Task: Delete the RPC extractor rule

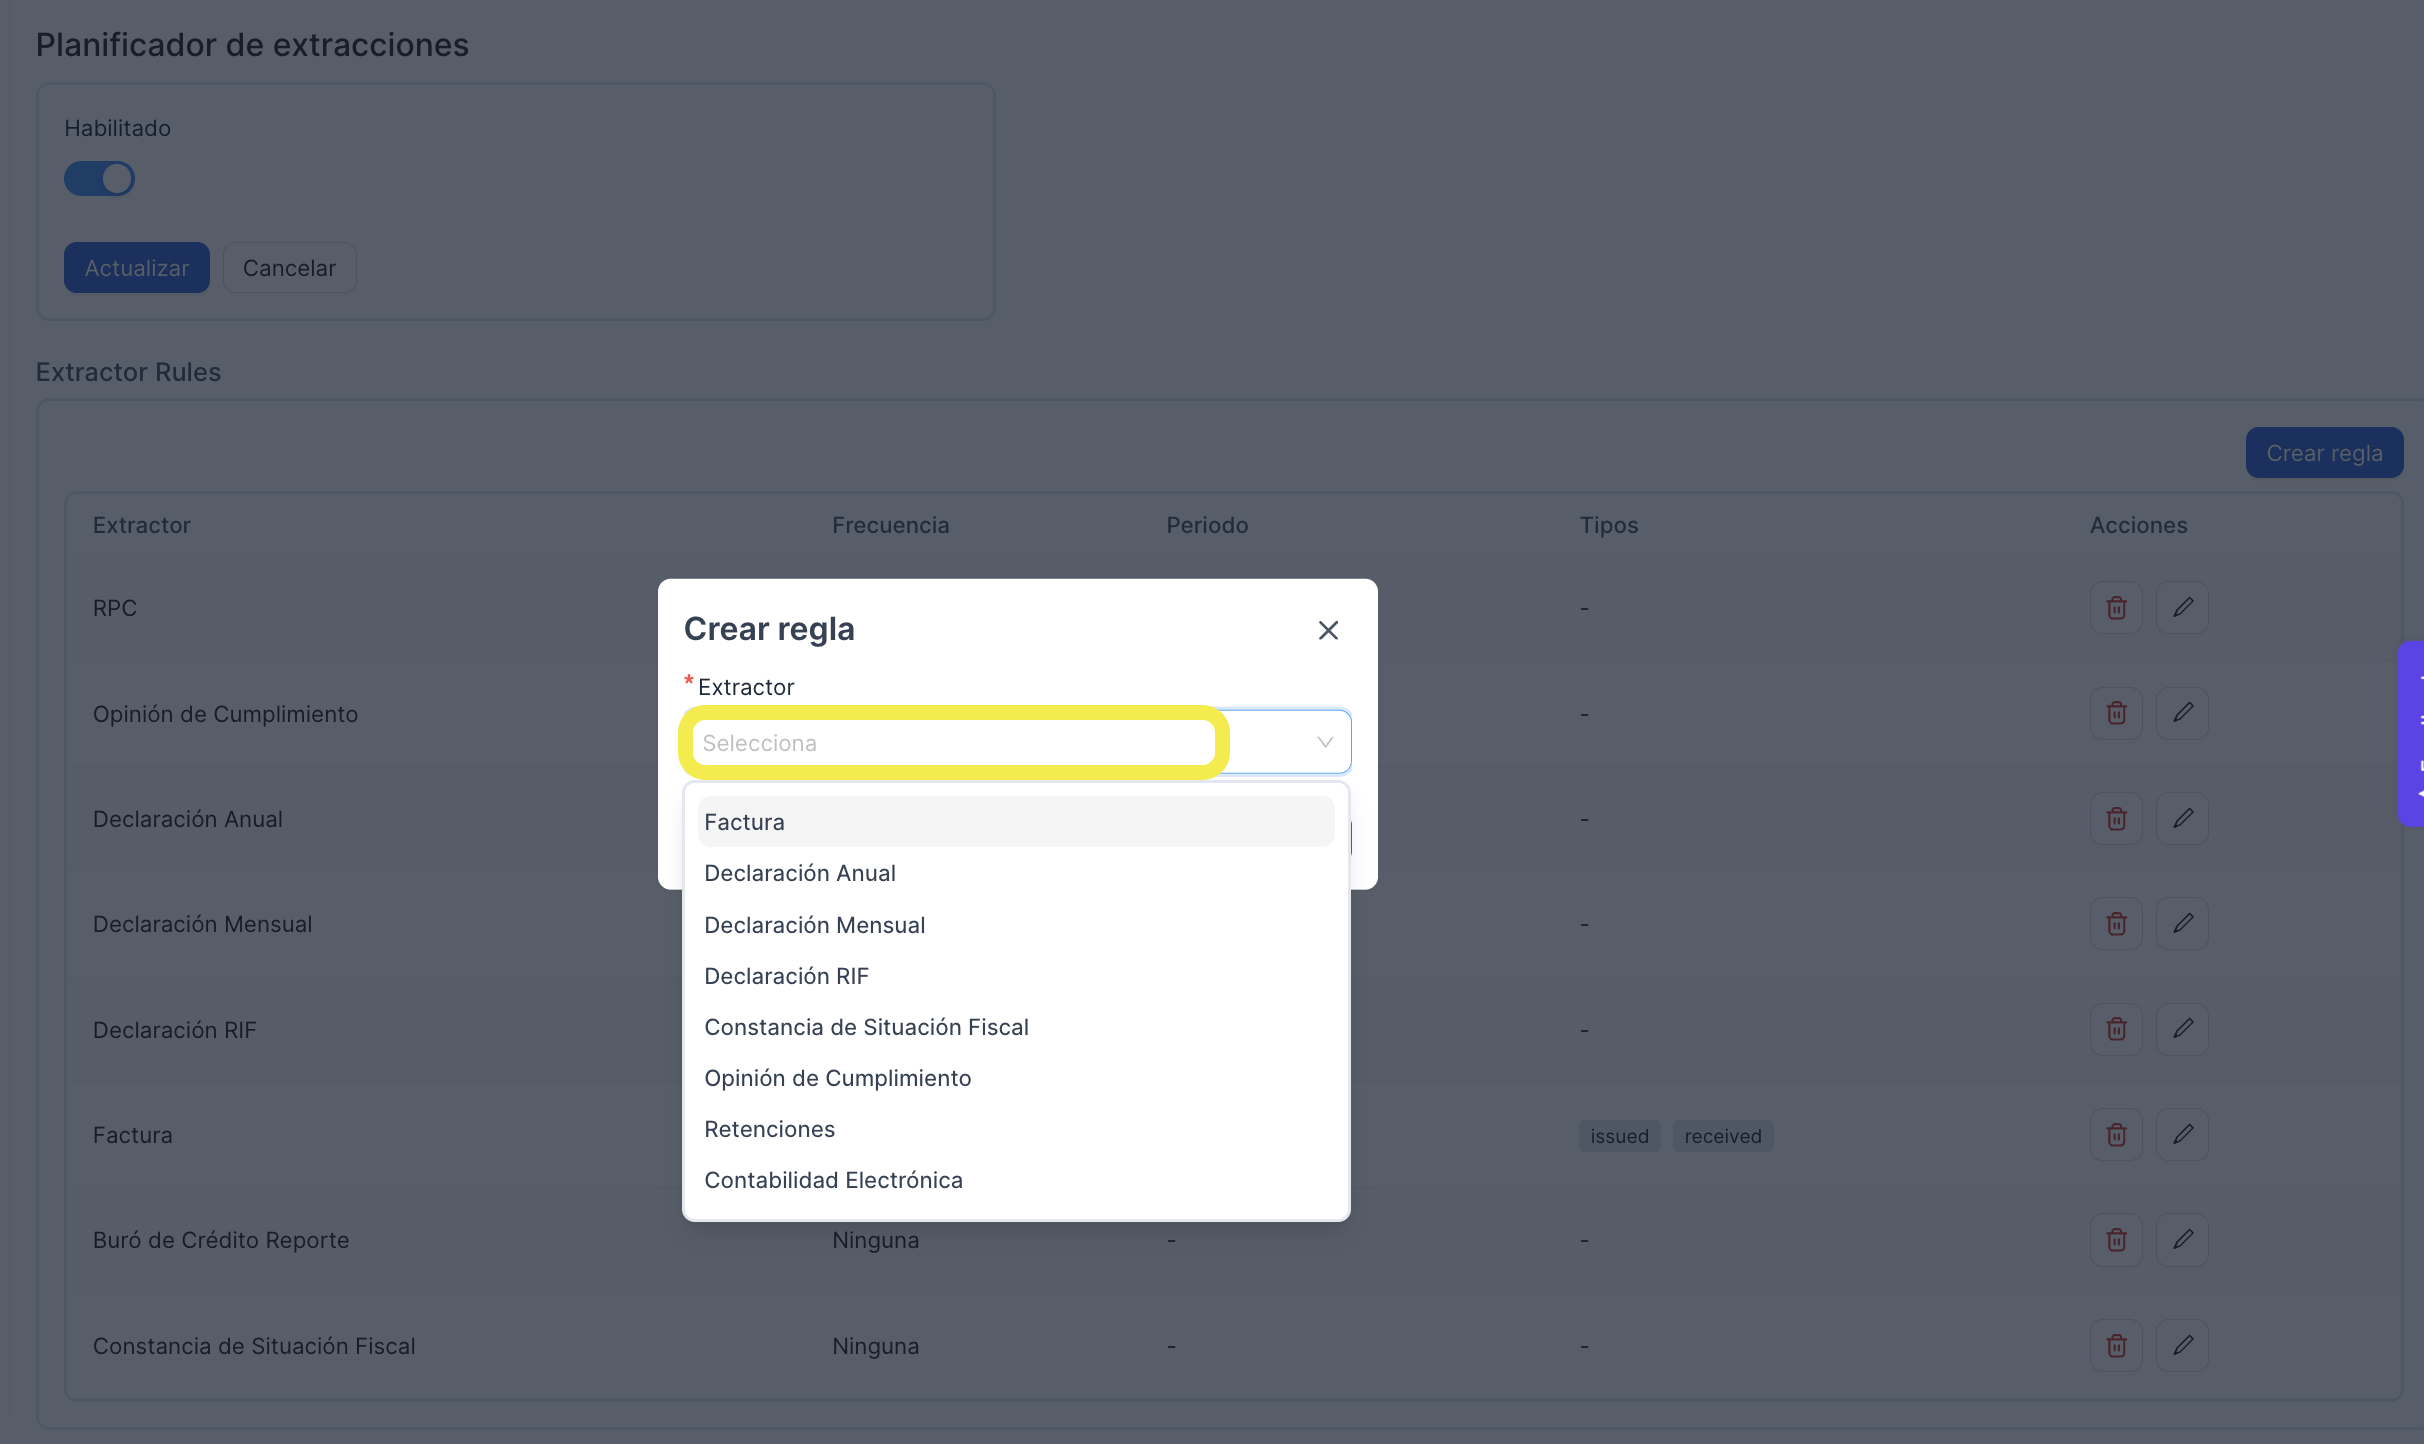Action: coord(2116,608)
